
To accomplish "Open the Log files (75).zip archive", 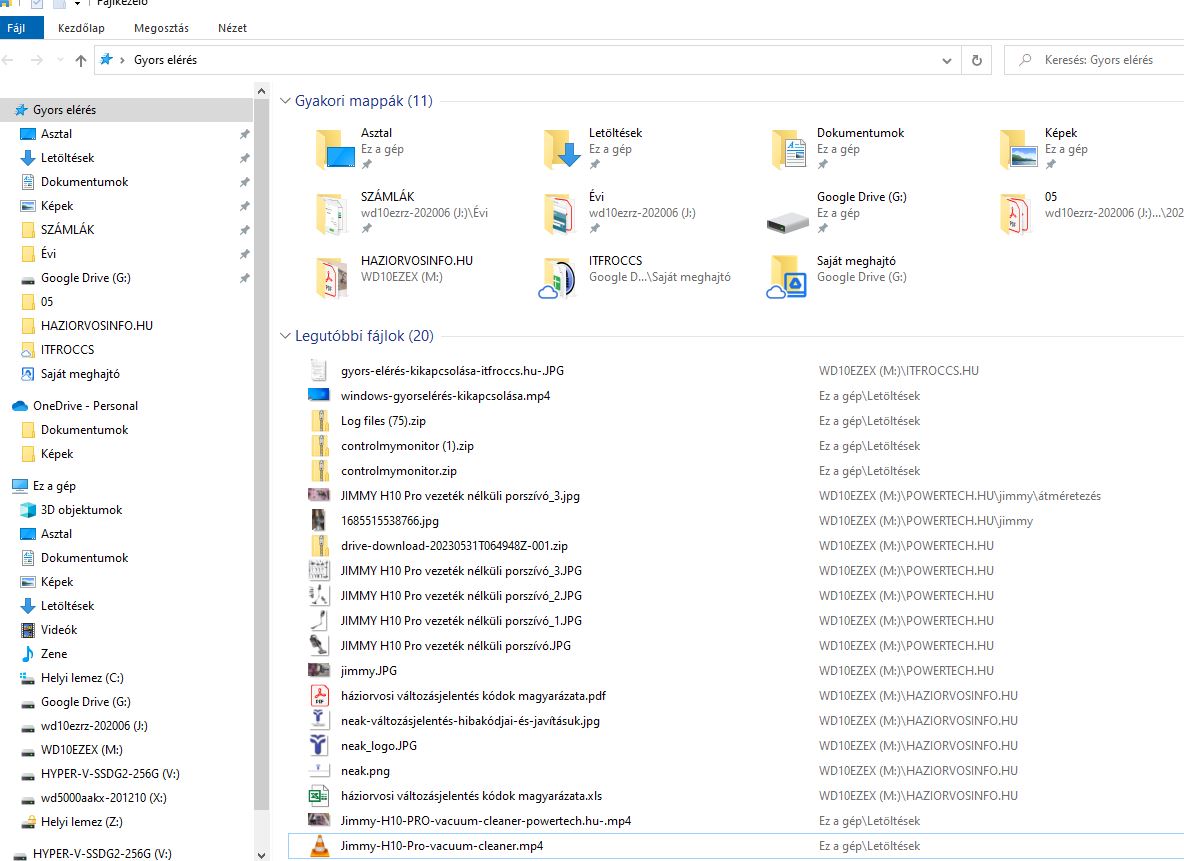I will point(383,421).
